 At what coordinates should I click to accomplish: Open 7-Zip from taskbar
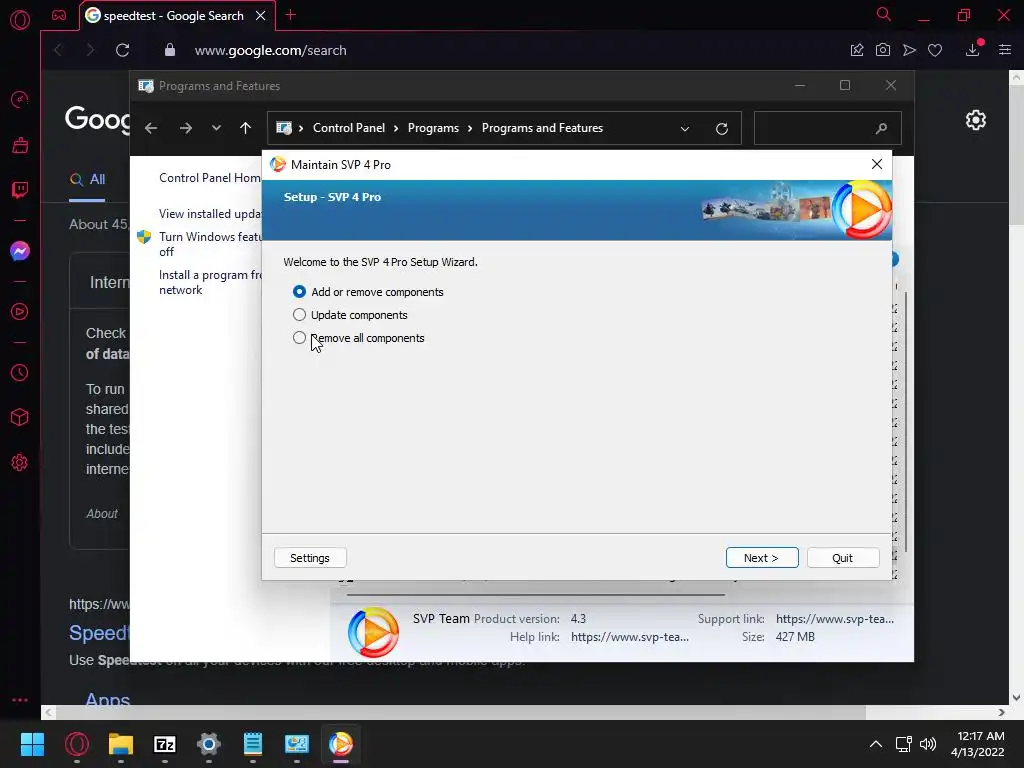165,744
